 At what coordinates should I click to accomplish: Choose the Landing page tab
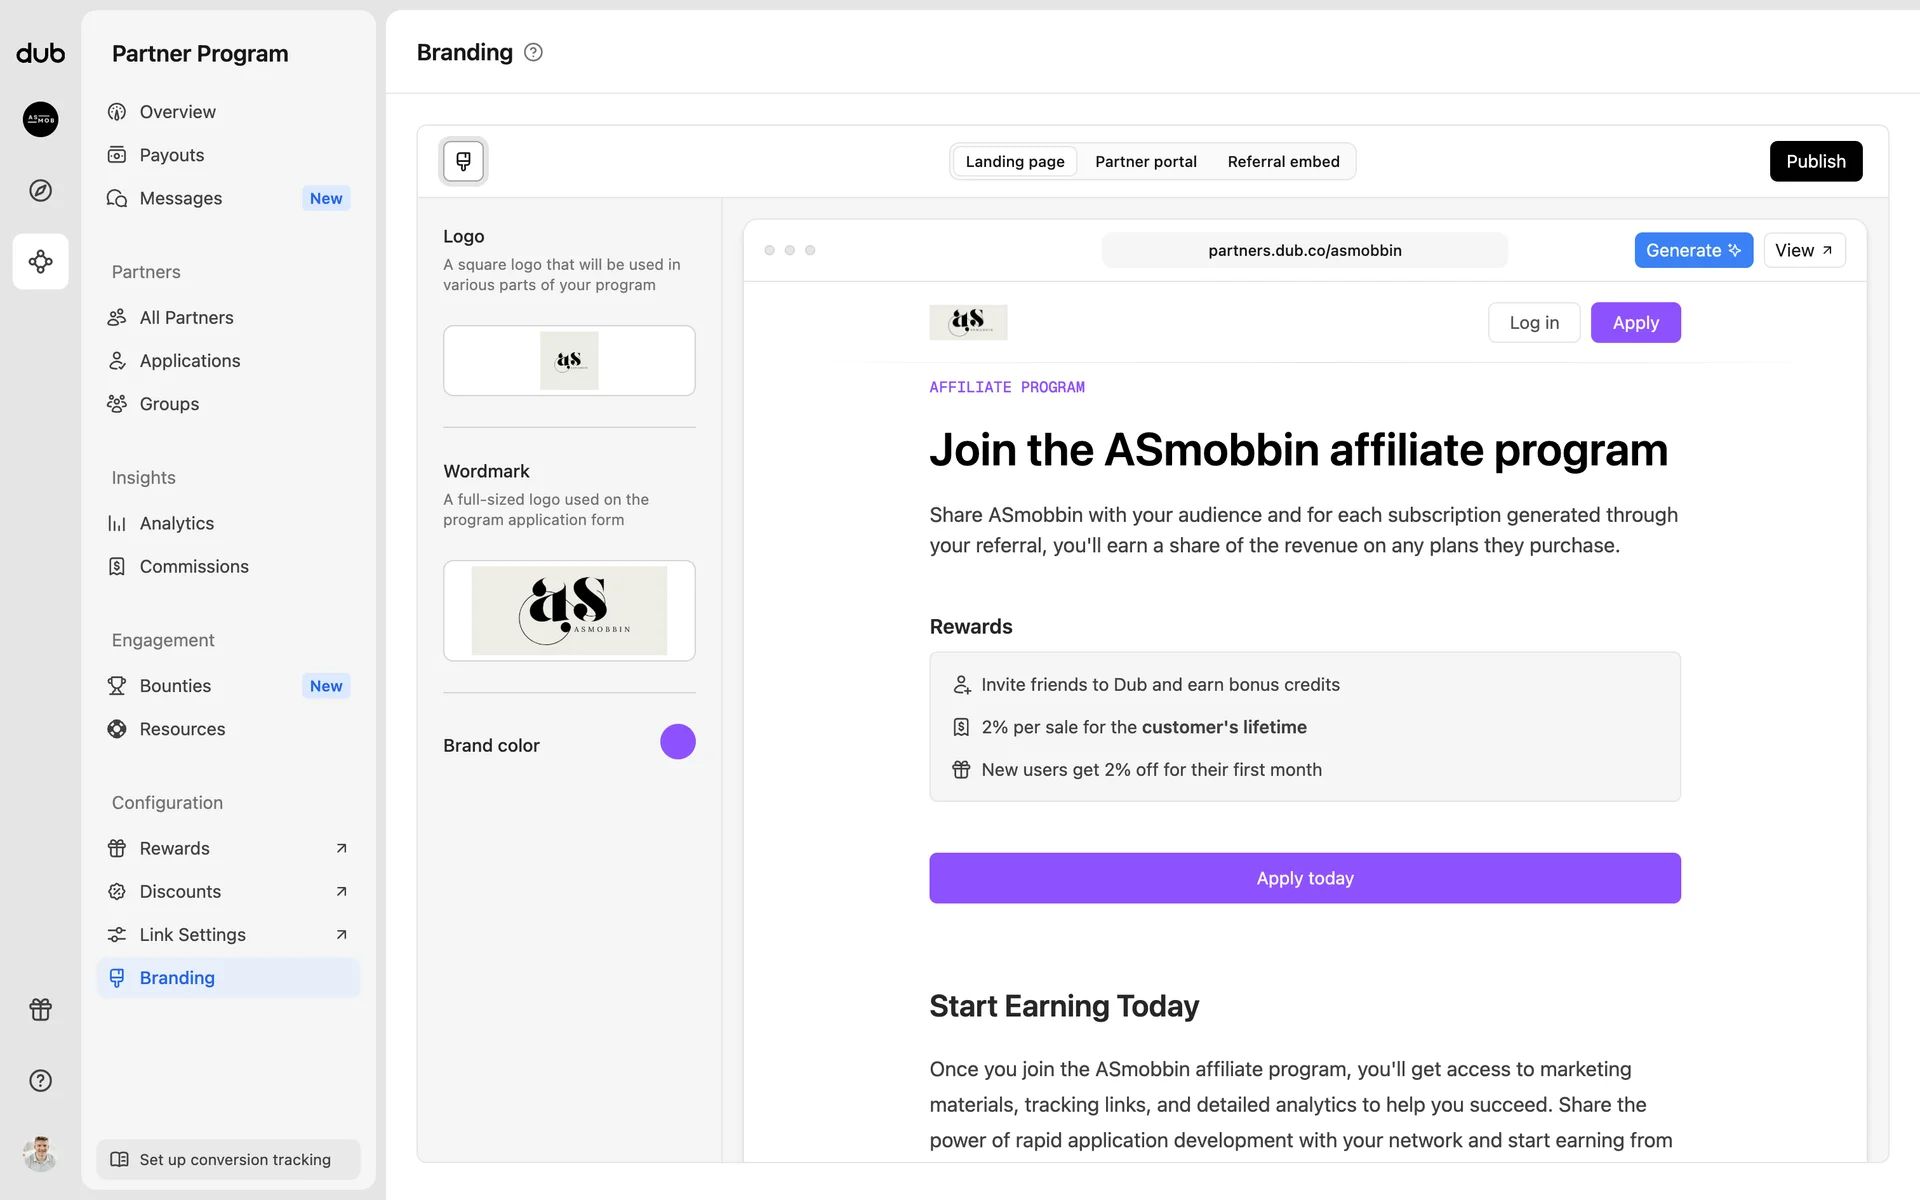pos(1014,161)
